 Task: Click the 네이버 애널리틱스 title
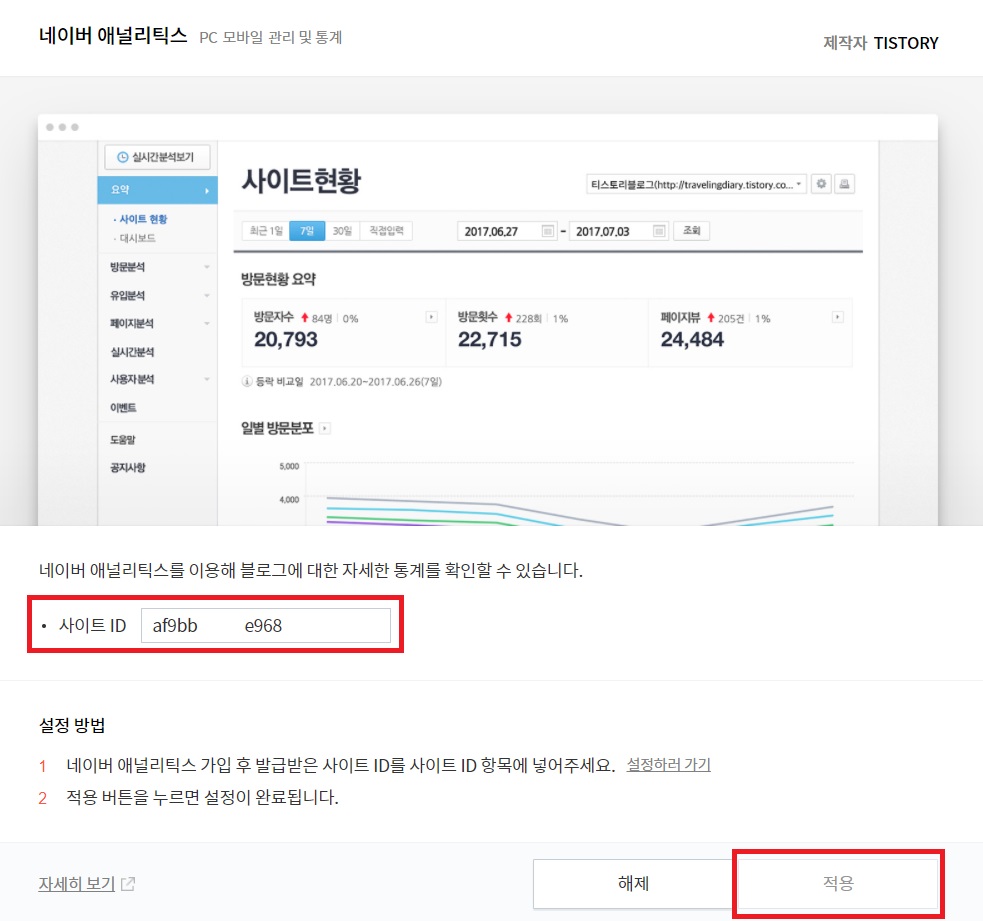(113, 36)
